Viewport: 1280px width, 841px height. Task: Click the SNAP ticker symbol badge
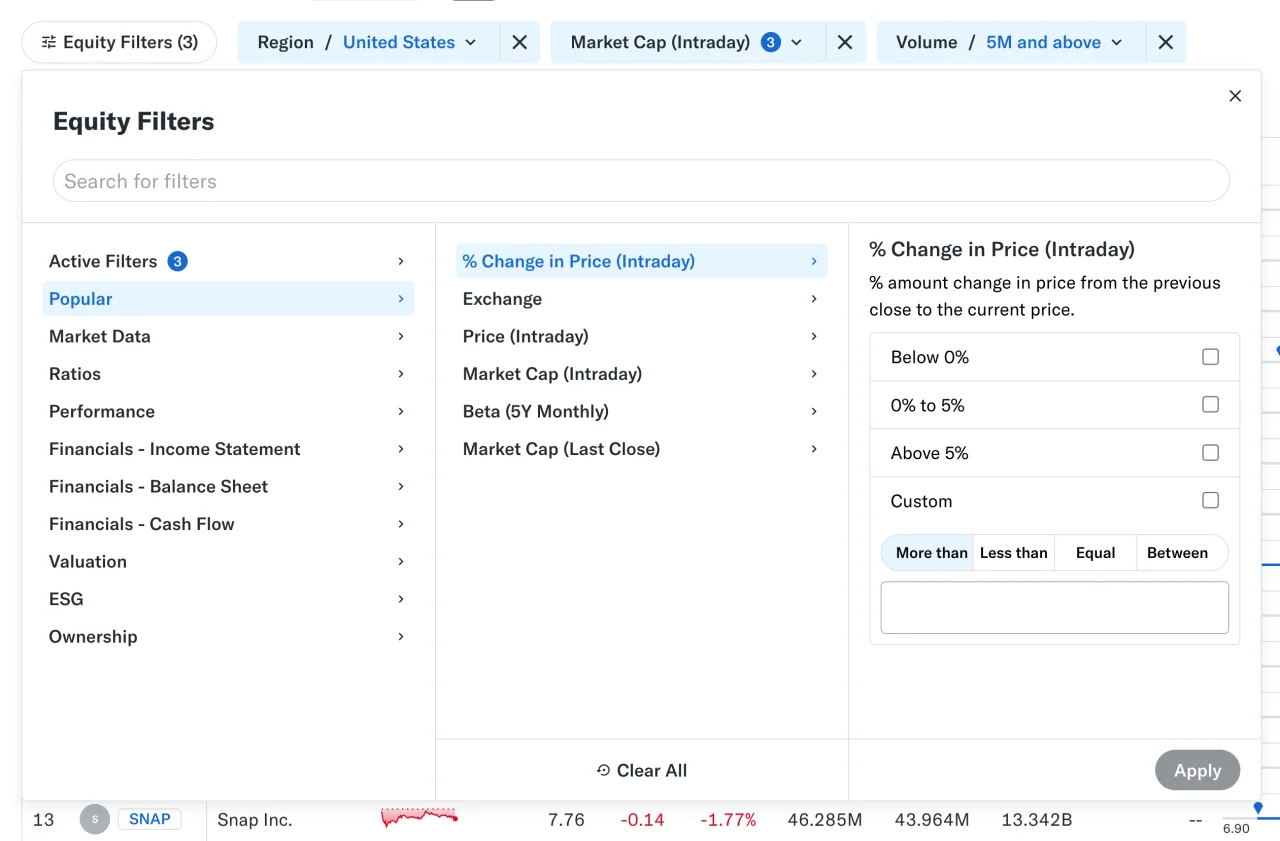pos(150,819)
